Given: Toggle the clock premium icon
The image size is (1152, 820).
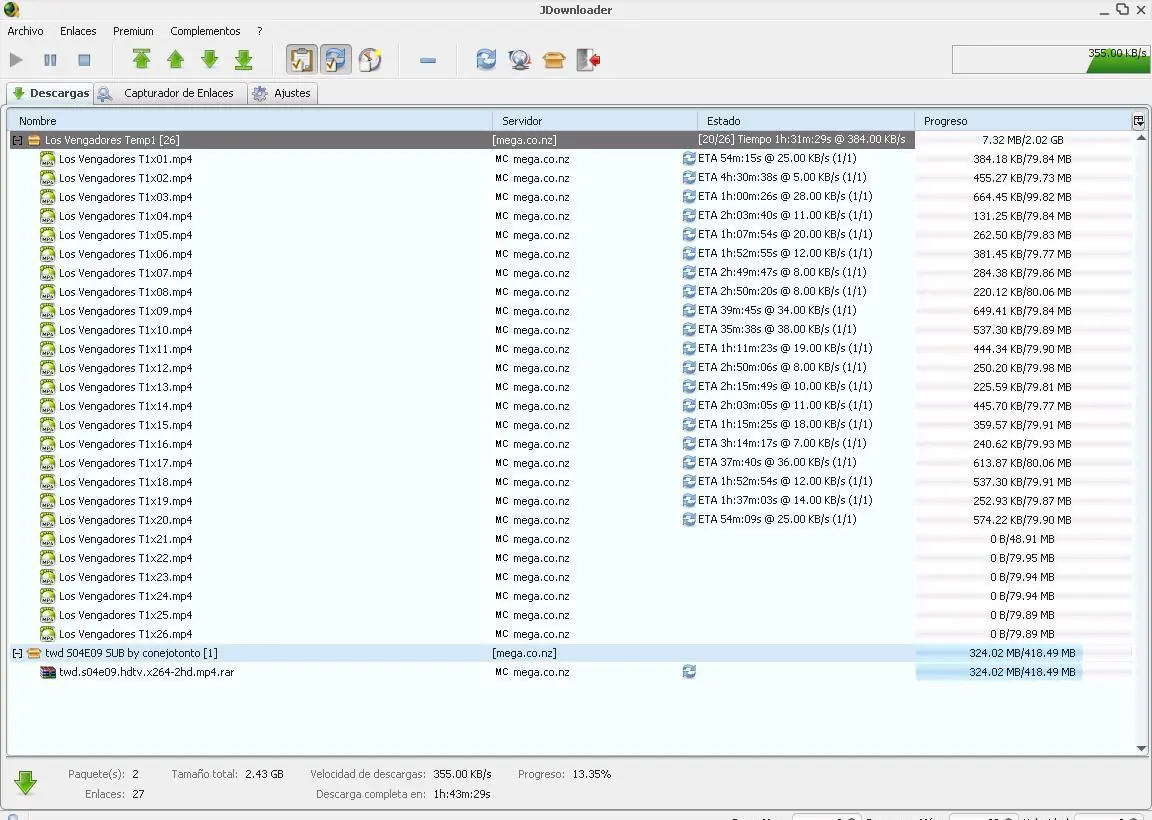Looking at the screenshot, I should tap(370, 60).
